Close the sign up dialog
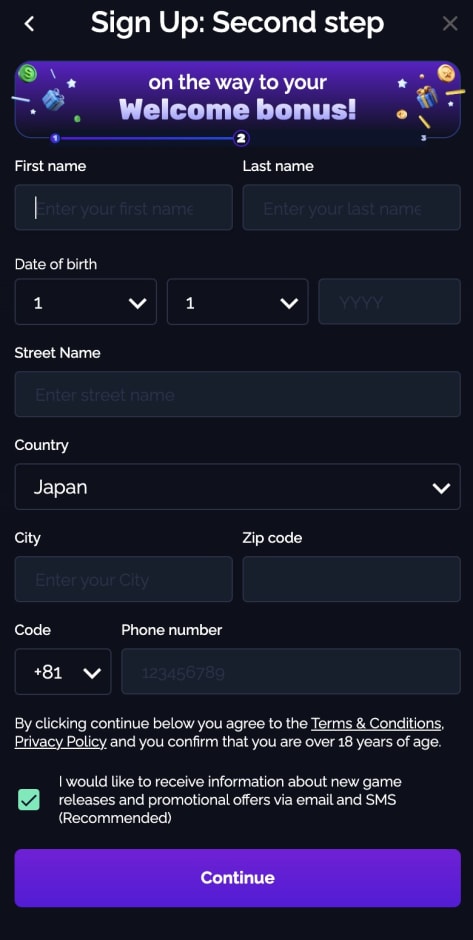 click(450, 24)
